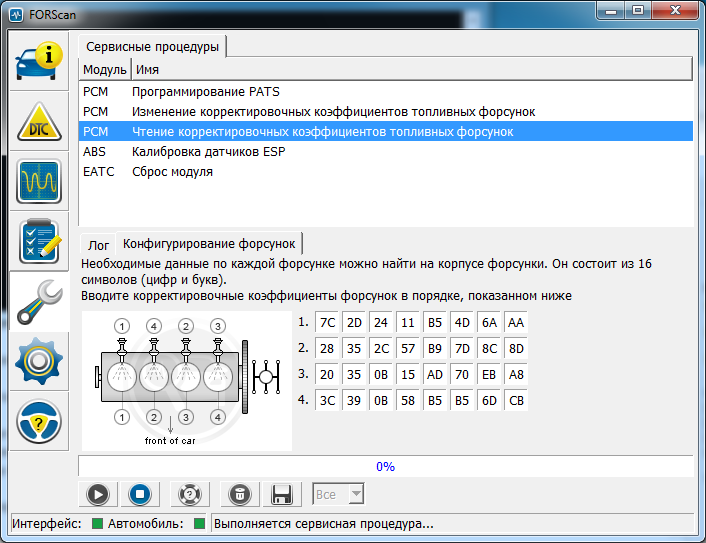706x543 pixels.
Task: Select the 'Сервисные процедуры' tab
Action: tap(152, 46)
